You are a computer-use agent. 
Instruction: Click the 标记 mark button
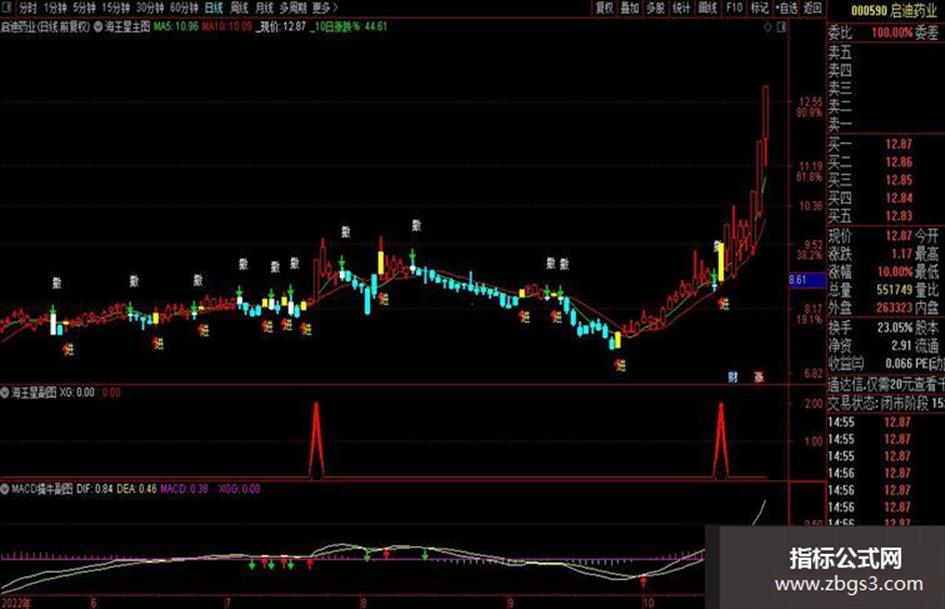pyautogui.click(x=759, y=8)
